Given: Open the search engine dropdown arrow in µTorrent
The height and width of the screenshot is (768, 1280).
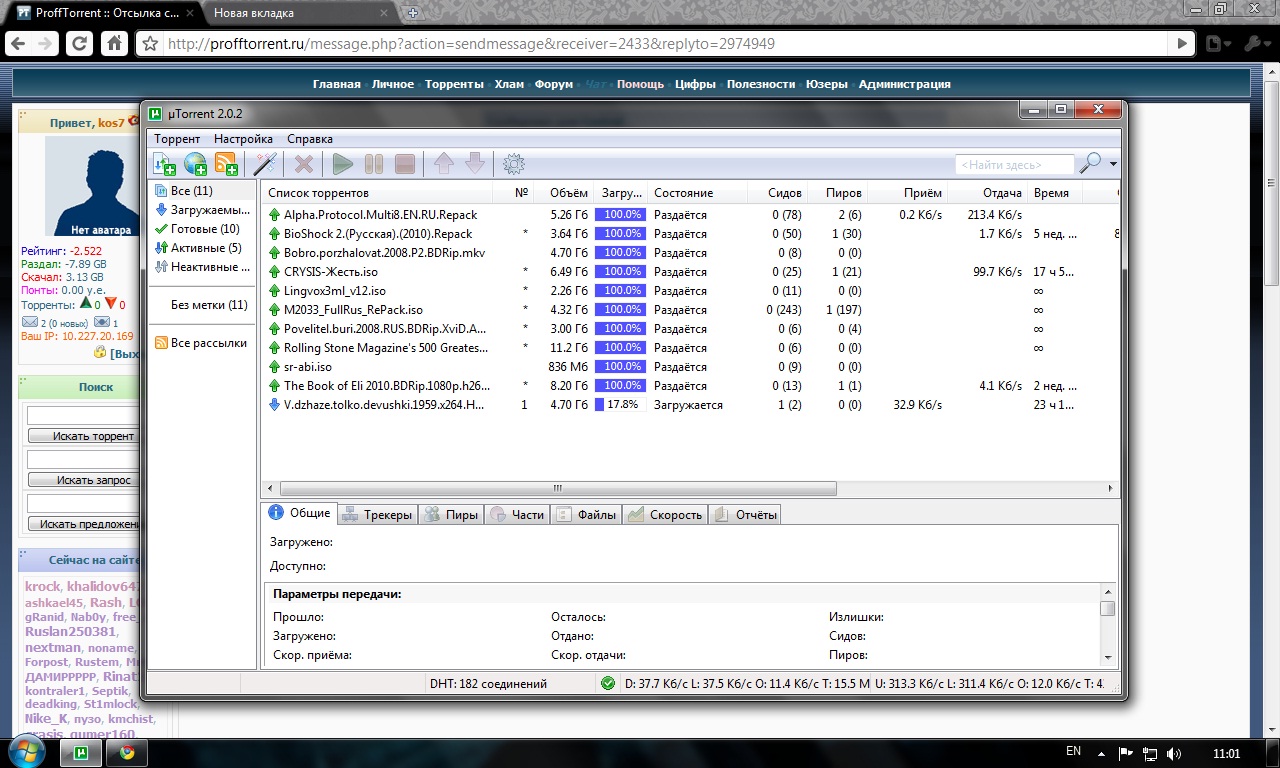Looking at the screenshot, I should [1113, 164].
